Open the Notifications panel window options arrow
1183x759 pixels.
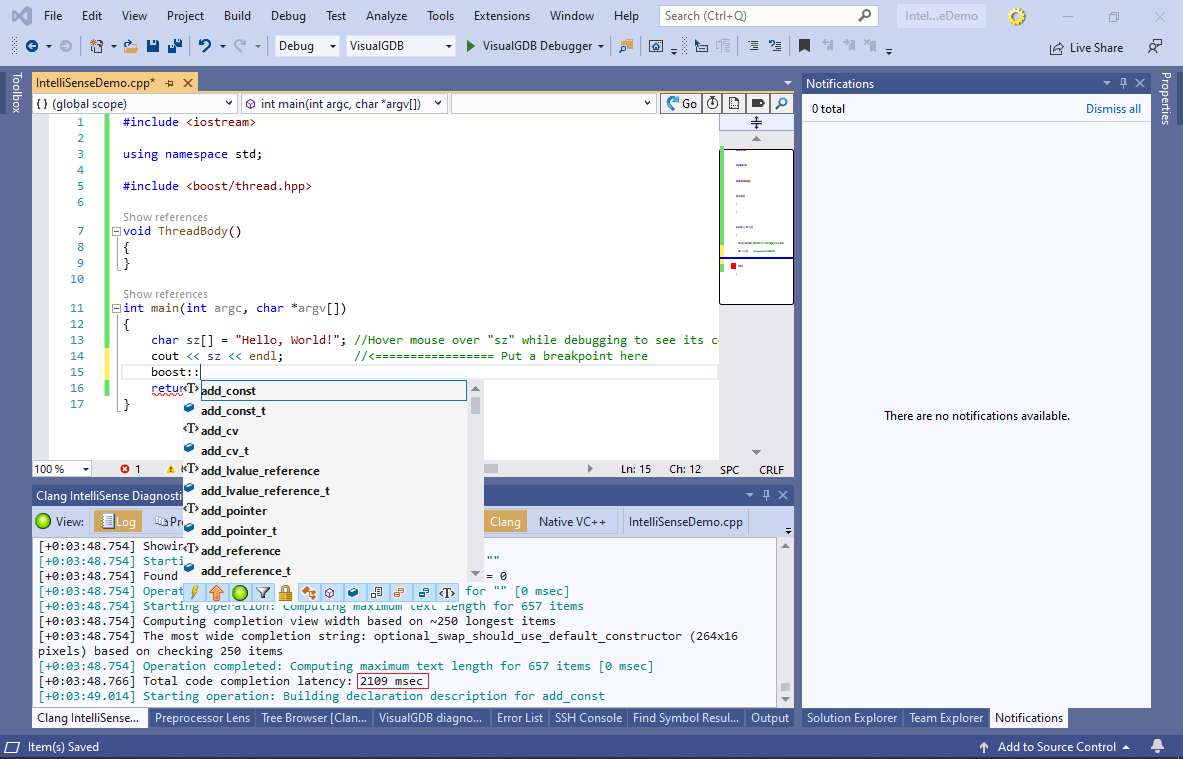[x=1107, y=83]
